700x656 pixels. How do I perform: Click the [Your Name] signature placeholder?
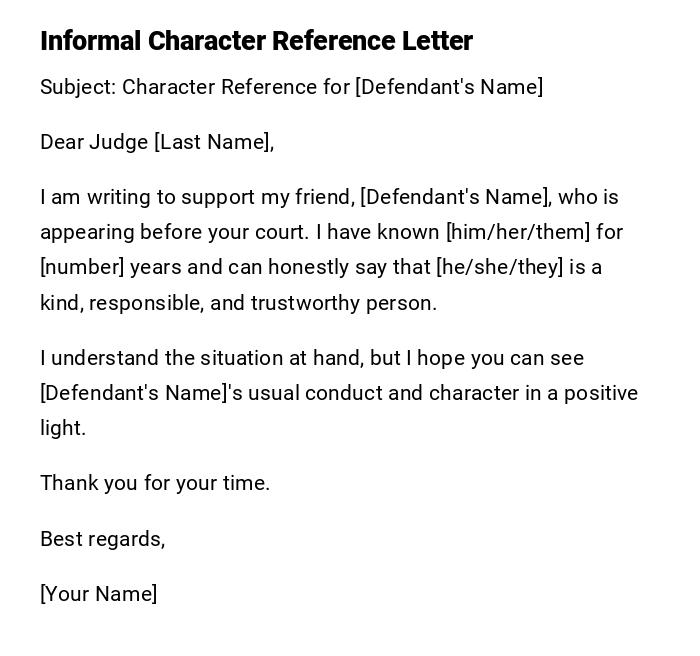pos(98,594)
